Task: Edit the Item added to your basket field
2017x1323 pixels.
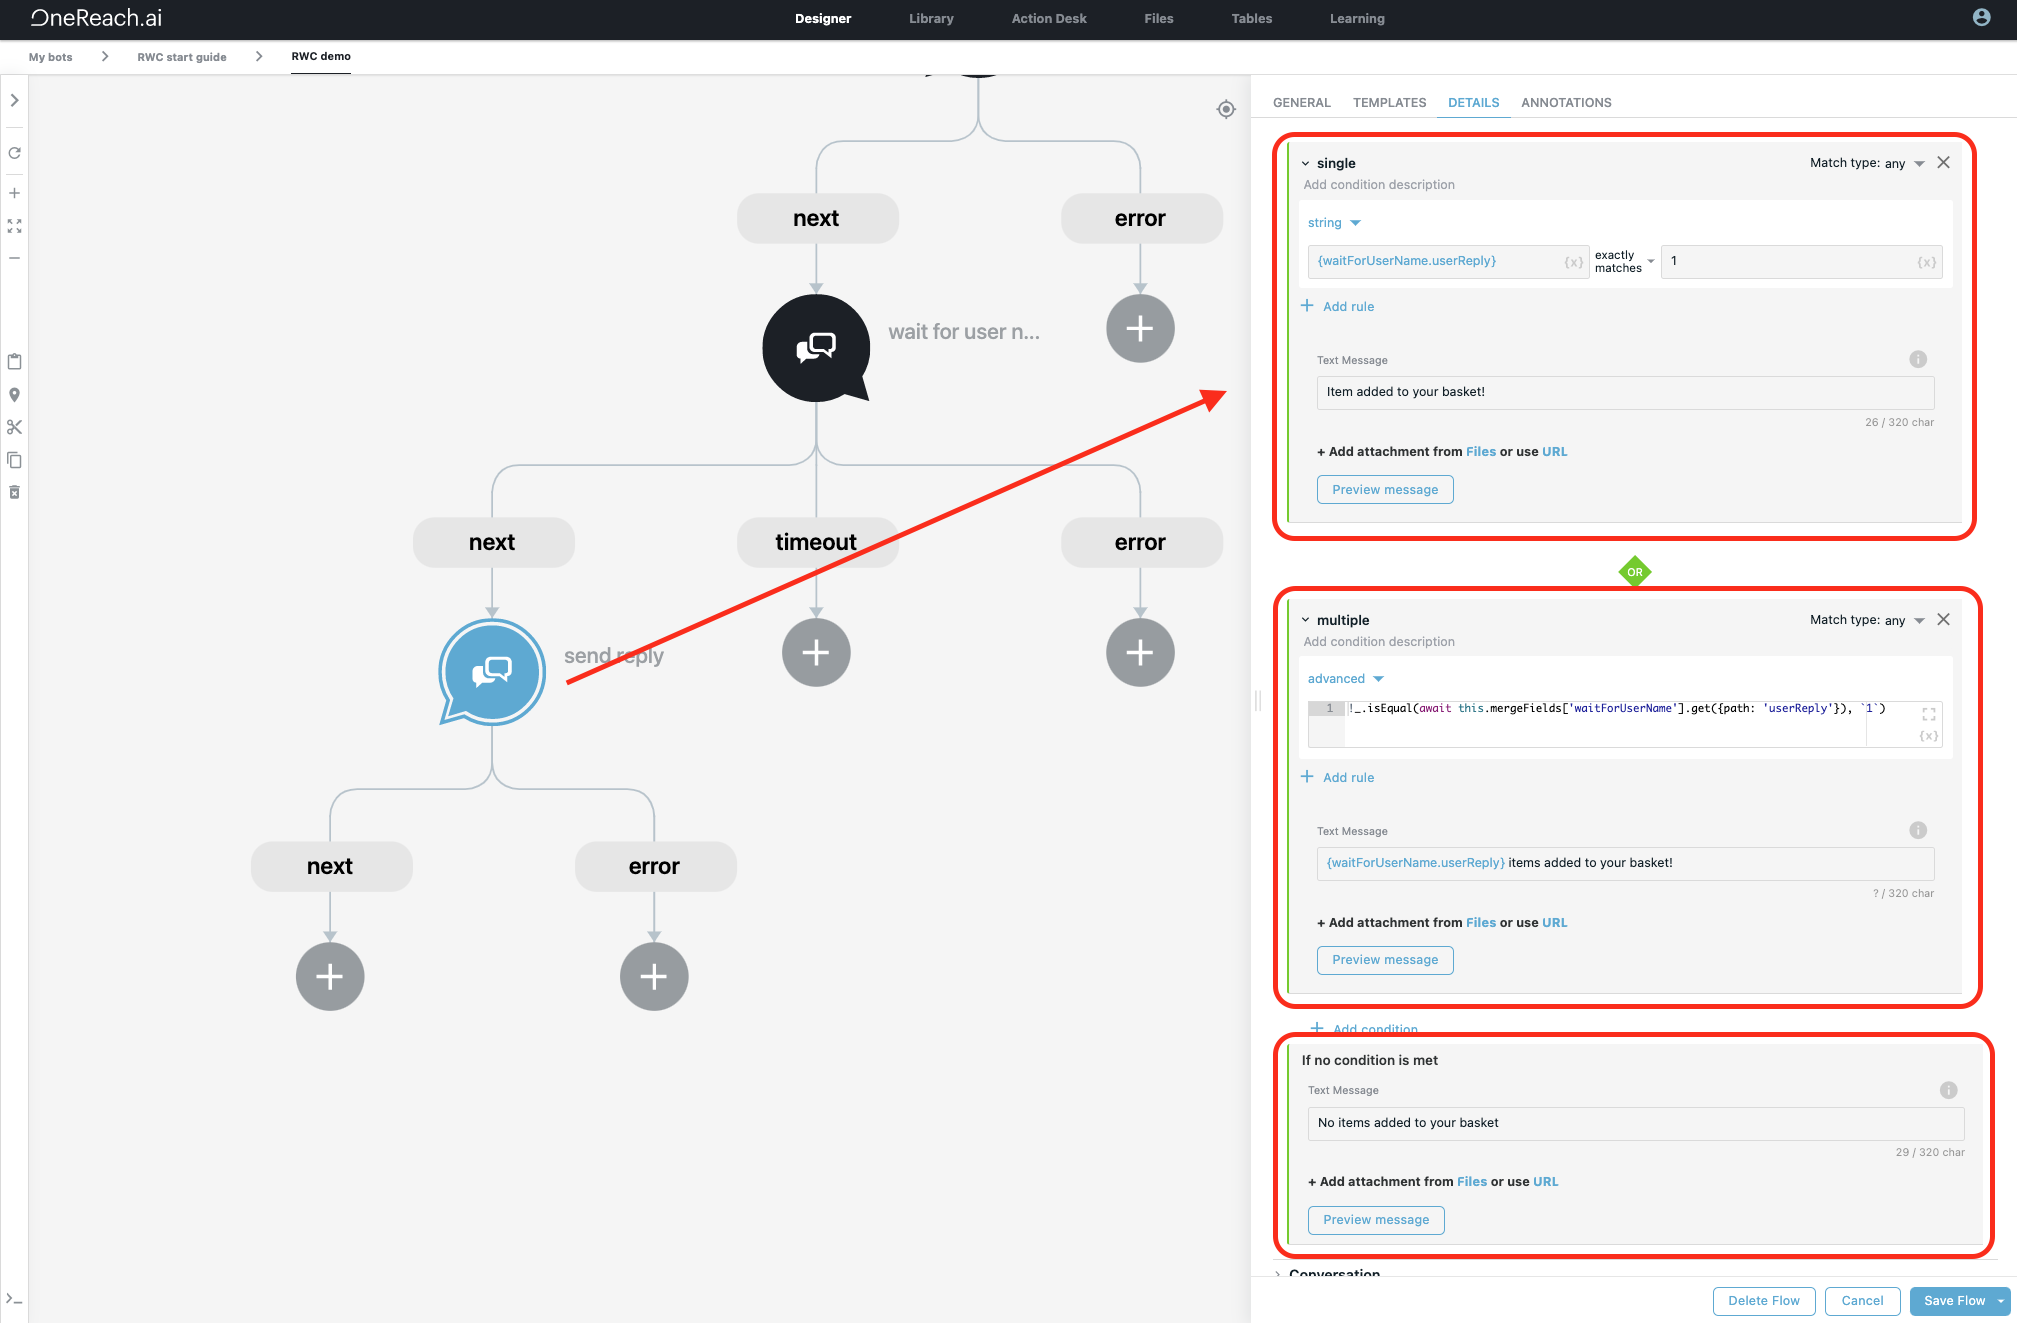Action: 1625,392
